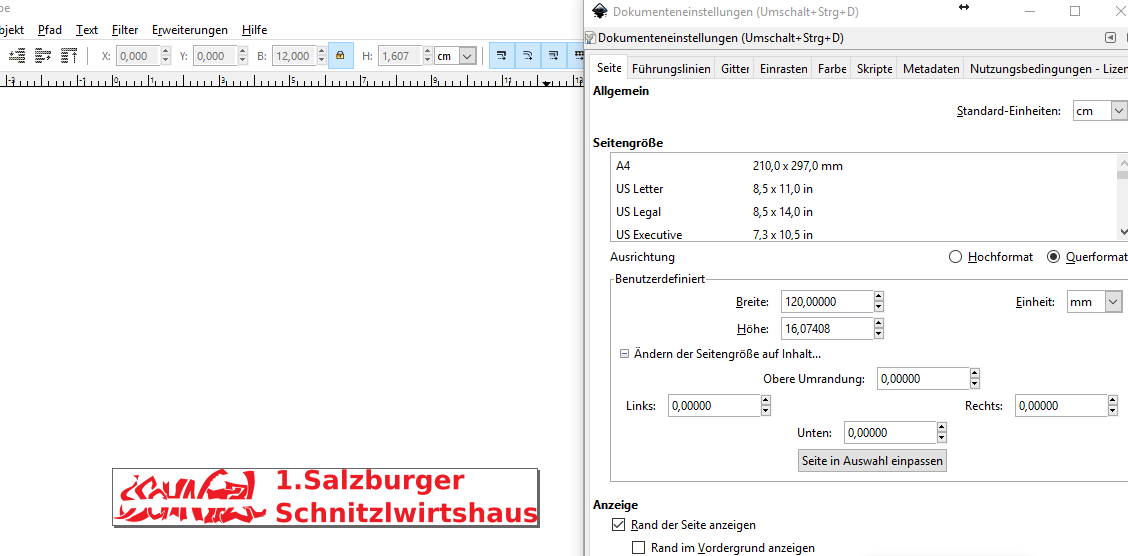Switch to the Führungslinien tab

(671, 69)
